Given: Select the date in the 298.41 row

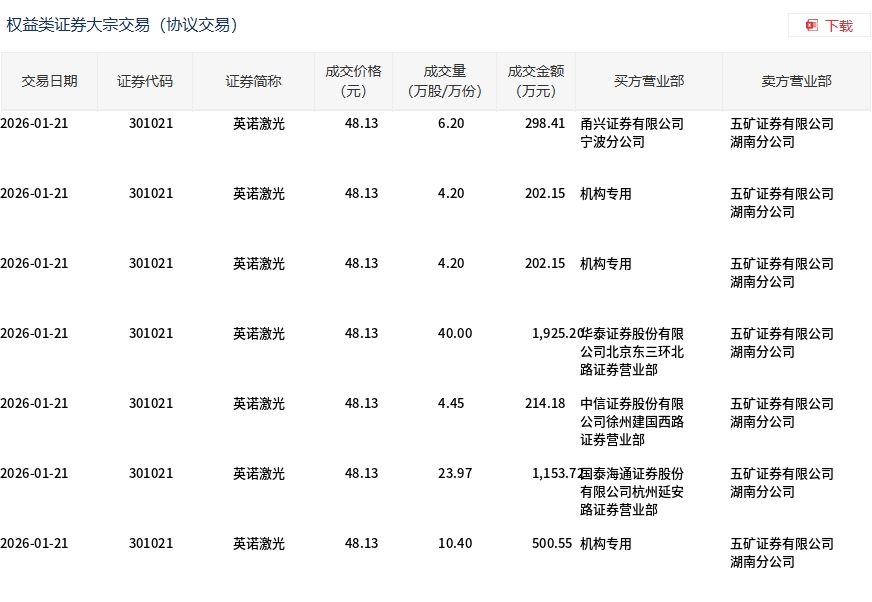Looking at the screenshot, I should [x=34, y=124].
